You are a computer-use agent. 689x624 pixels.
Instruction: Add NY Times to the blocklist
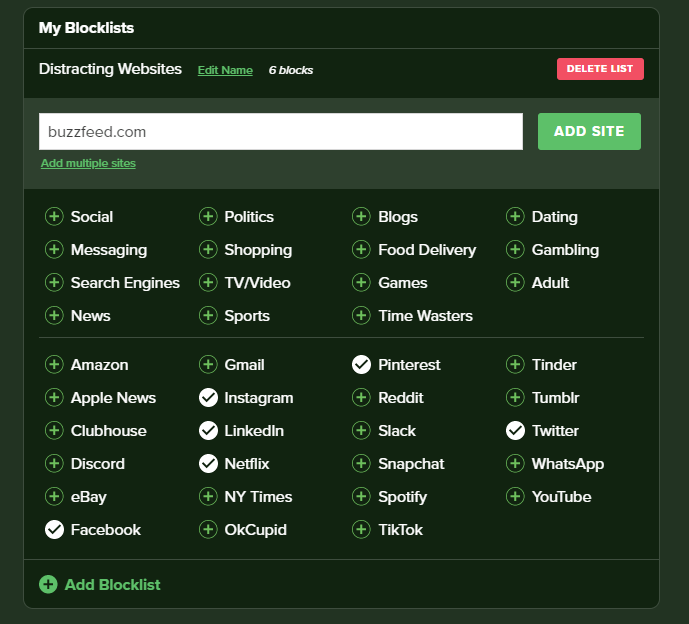click(x=208, y=497)
